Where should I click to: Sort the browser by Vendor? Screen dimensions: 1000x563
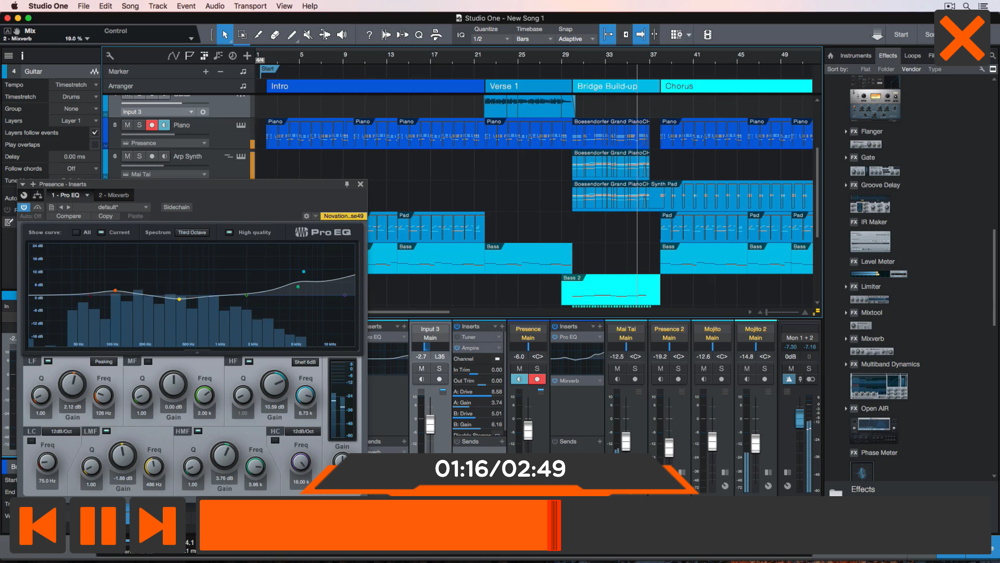point(911,69)
